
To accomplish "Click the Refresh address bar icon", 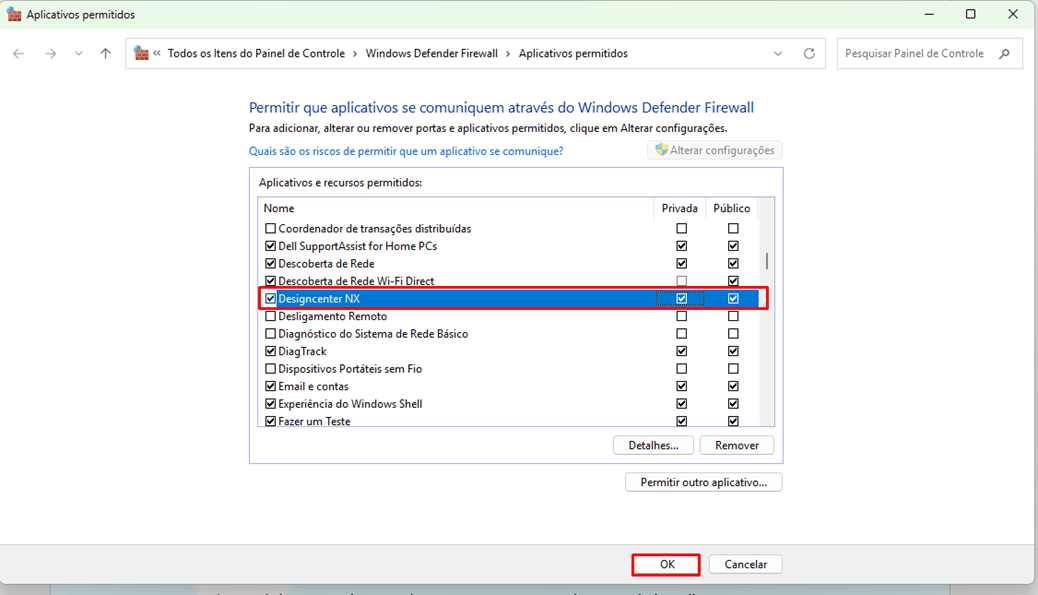I will [x=809, y=54].
